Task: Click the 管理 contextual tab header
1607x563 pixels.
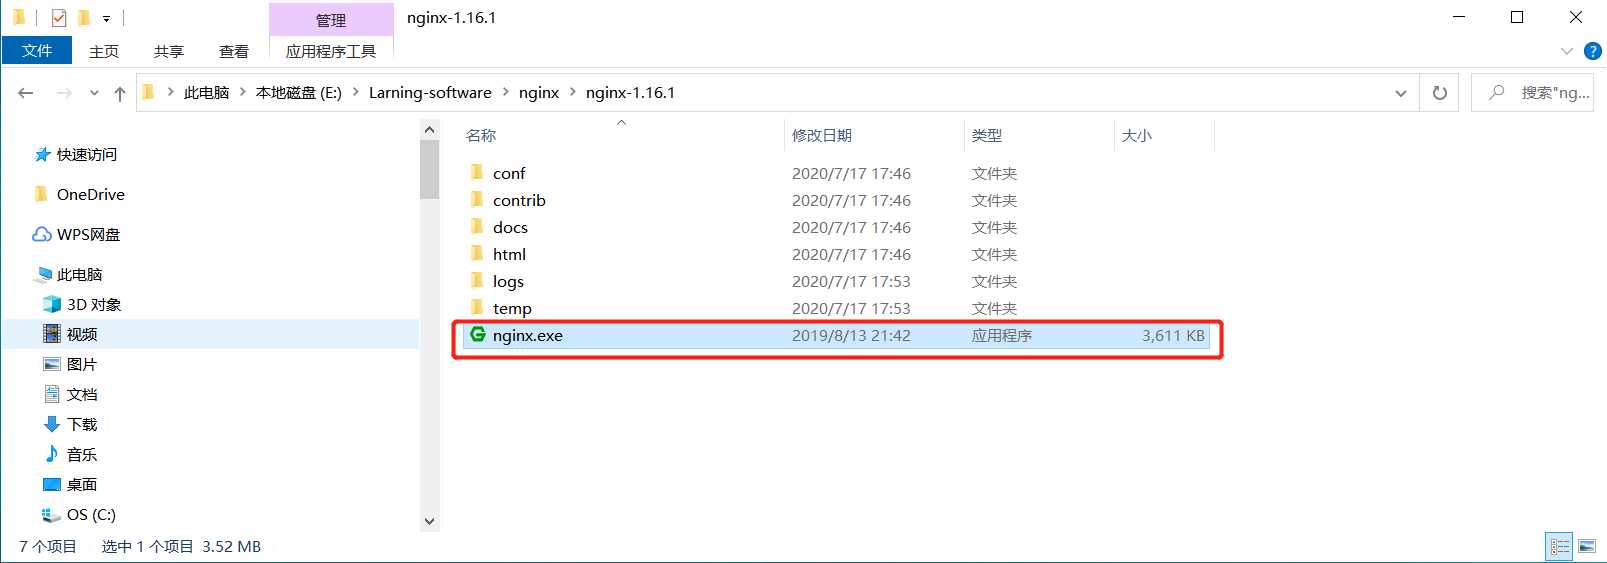Action: pyautogui.click(x=331, y=20)
